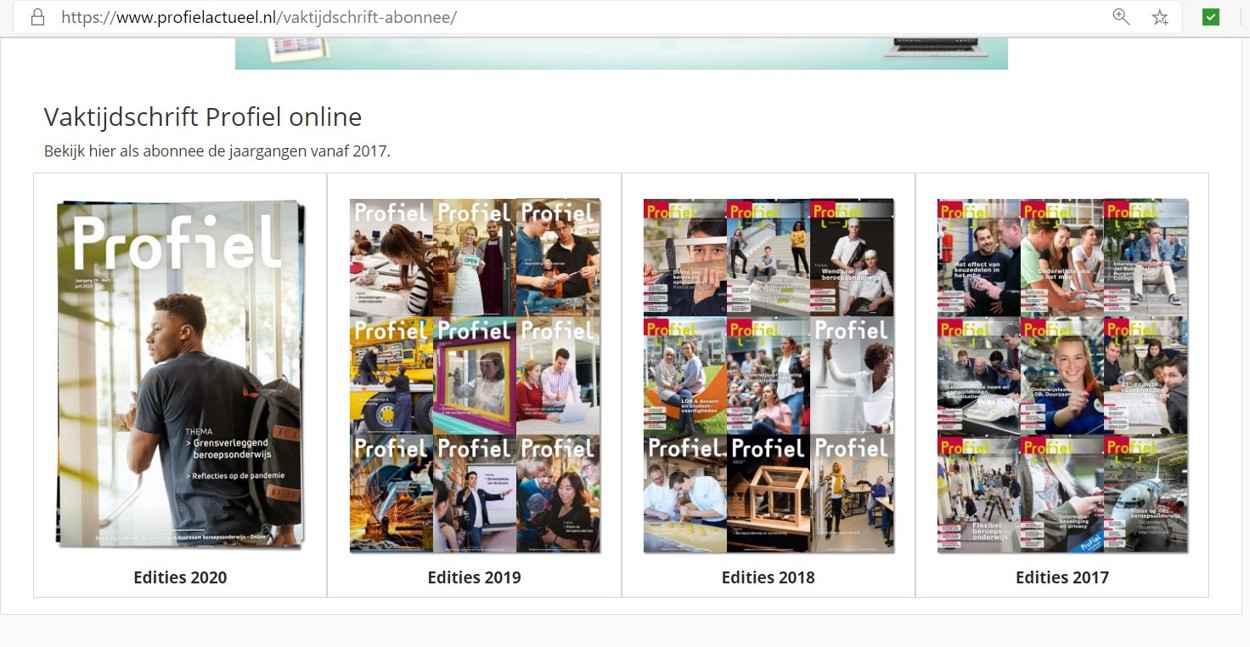Select the Edities 2018 text link

click(768, 577)
